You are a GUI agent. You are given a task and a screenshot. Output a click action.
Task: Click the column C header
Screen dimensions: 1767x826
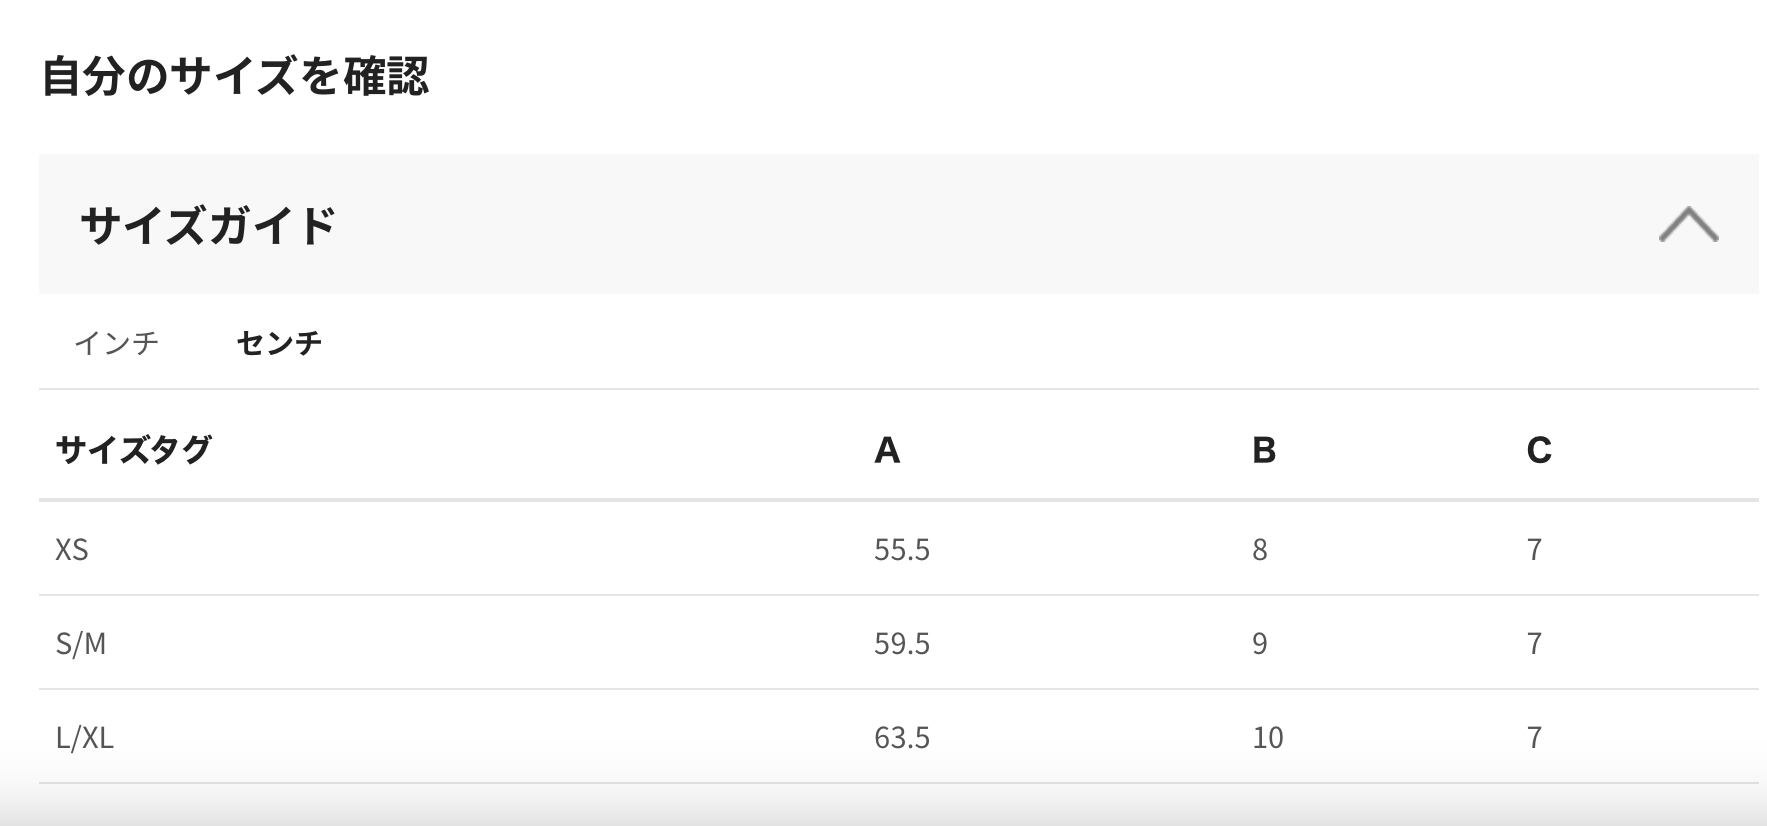1539,450
